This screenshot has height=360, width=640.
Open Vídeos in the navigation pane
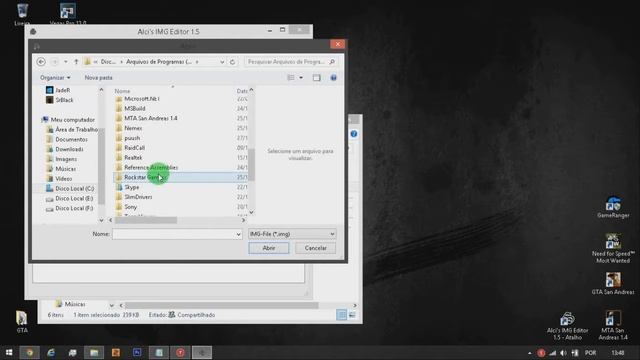(x=59, y=179)
